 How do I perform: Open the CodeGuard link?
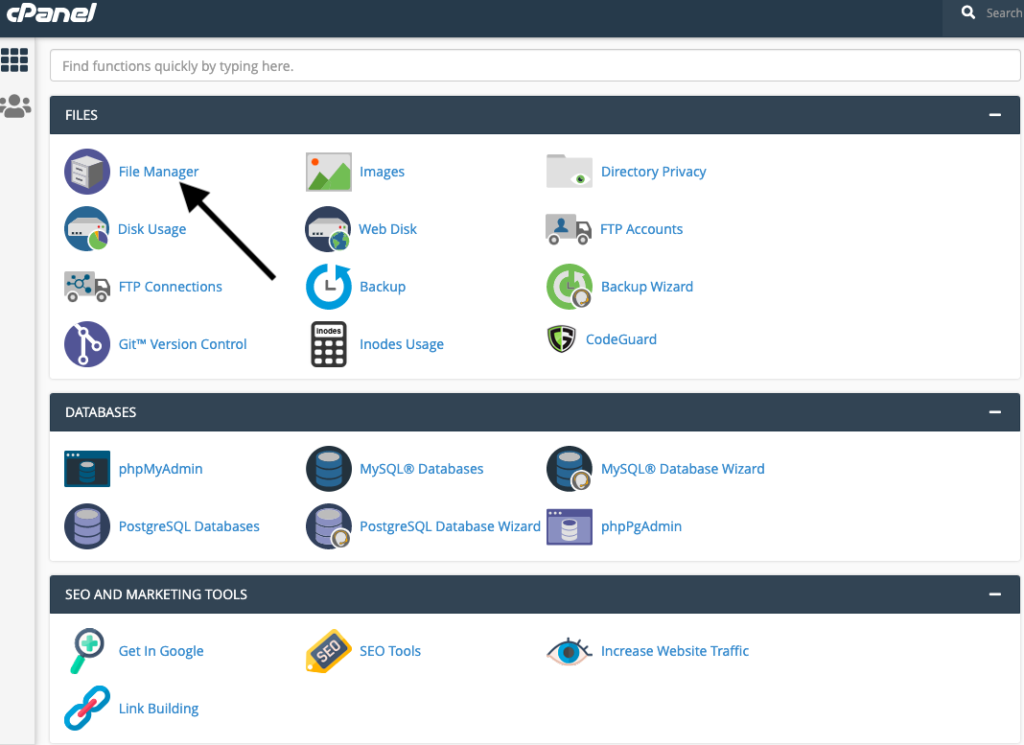pyautogui.click(x=621, y=339)
